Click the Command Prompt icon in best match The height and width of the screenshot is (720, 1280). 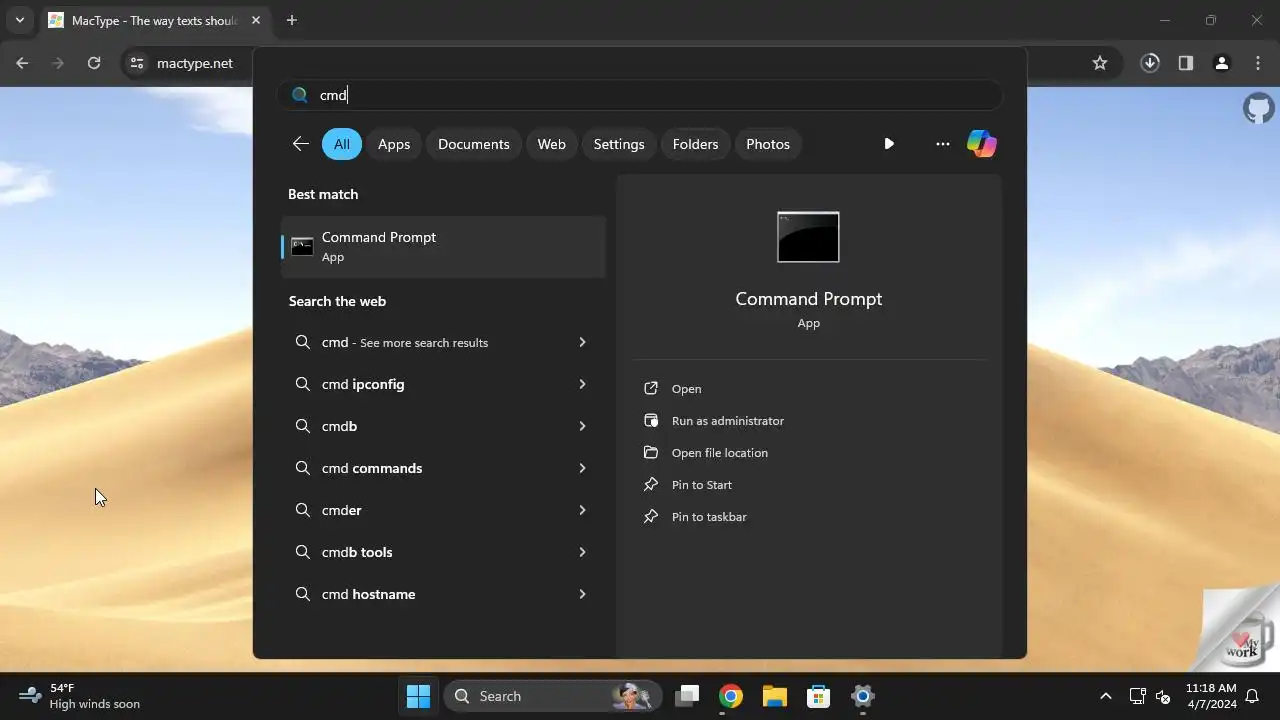pyautogui.click(x=302, y=247)
